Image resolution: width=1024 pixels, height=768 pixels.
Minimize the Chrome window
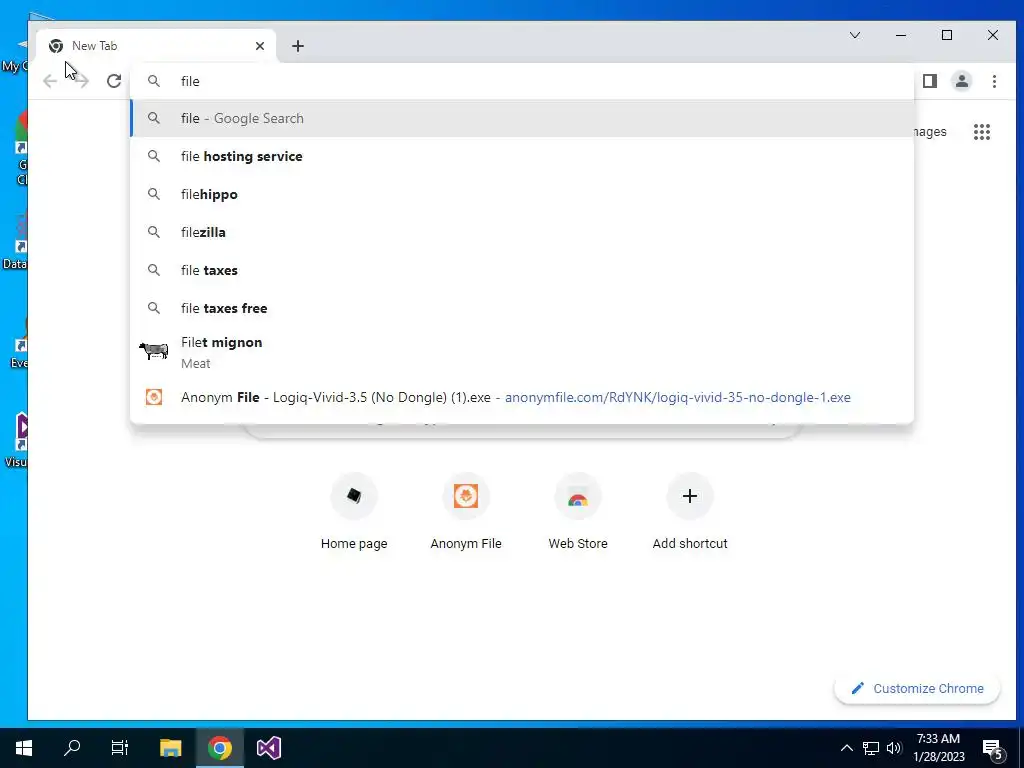coord(901,35)
